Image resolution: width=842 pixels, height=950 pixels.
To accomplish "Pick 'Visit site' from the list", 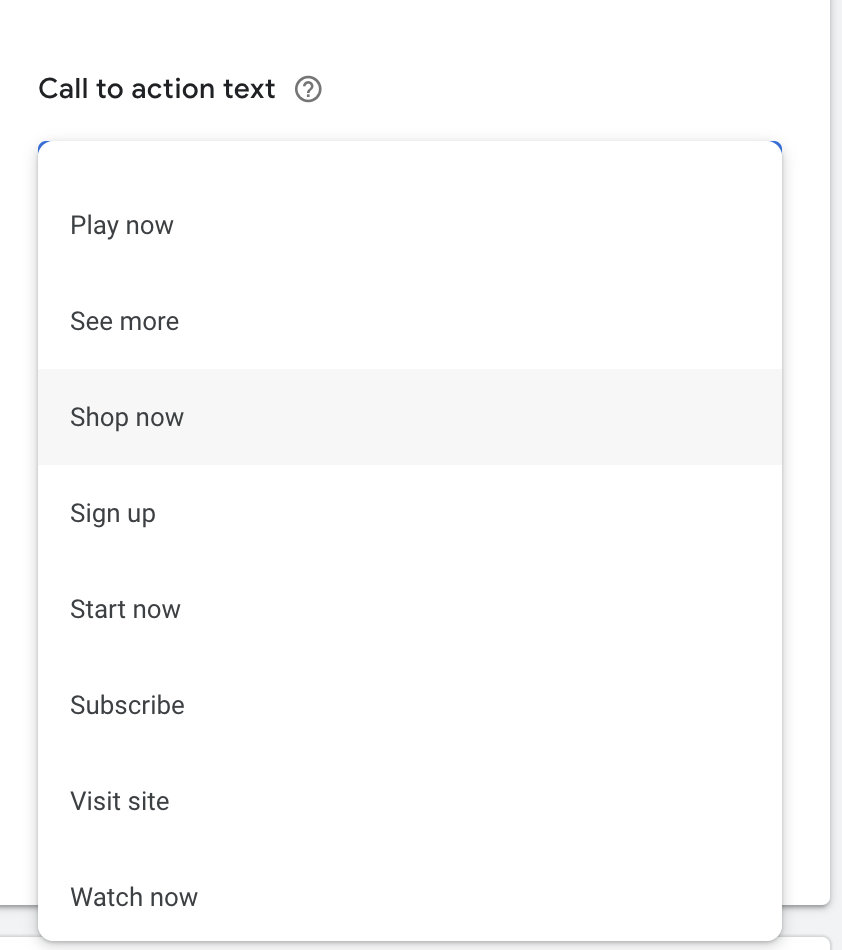I will [x=120, y=801].
